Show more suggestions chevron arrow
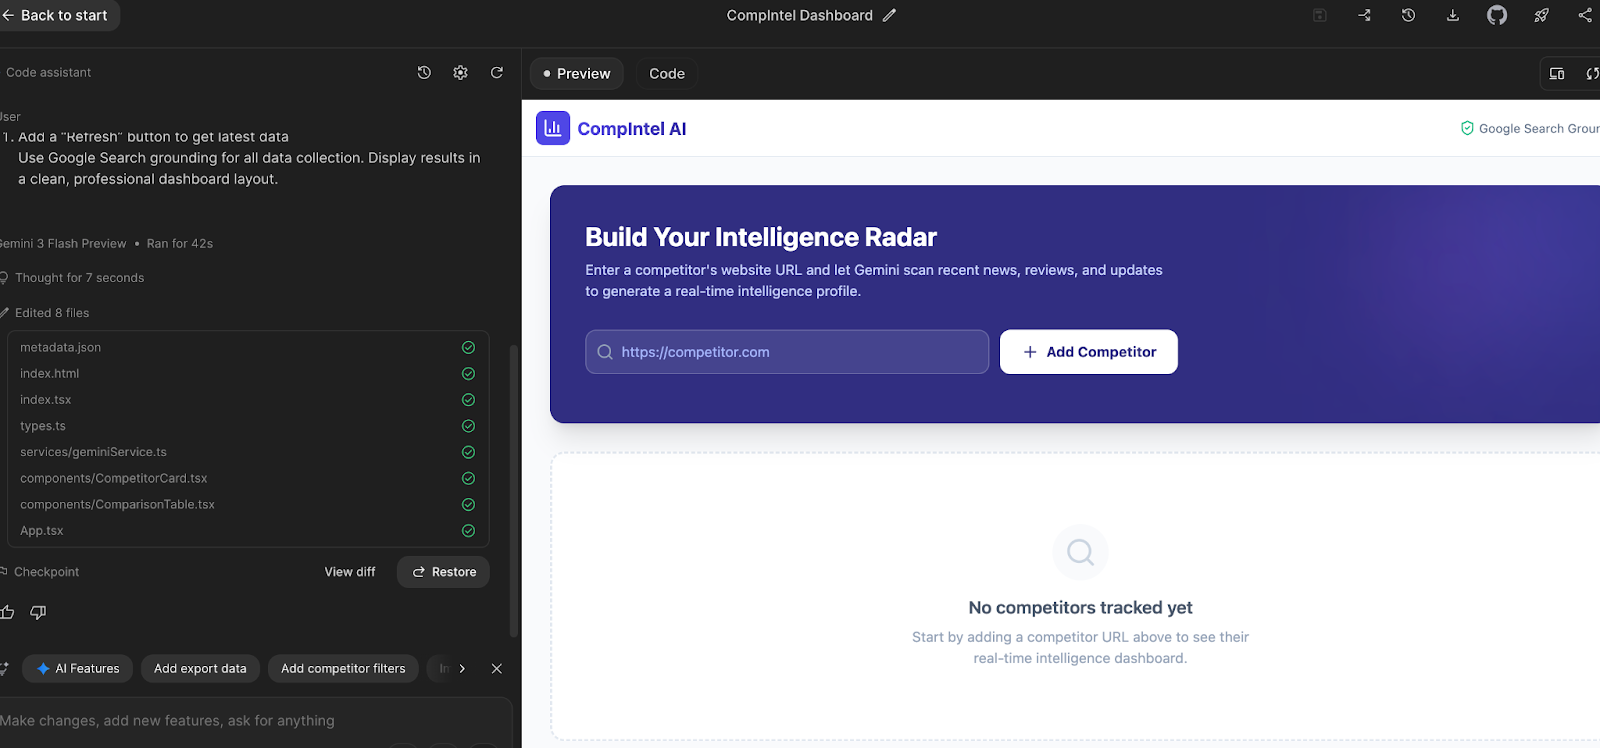This screenshot has width=1600, height=748. tap(462, 669)
